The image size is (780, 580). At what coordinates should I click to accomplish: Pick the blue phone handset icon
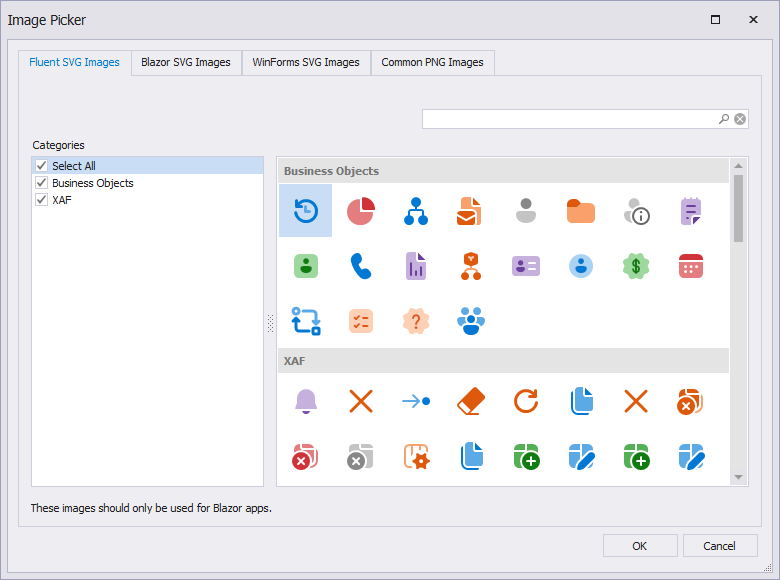pyautogui.click(x=360, y=266)
